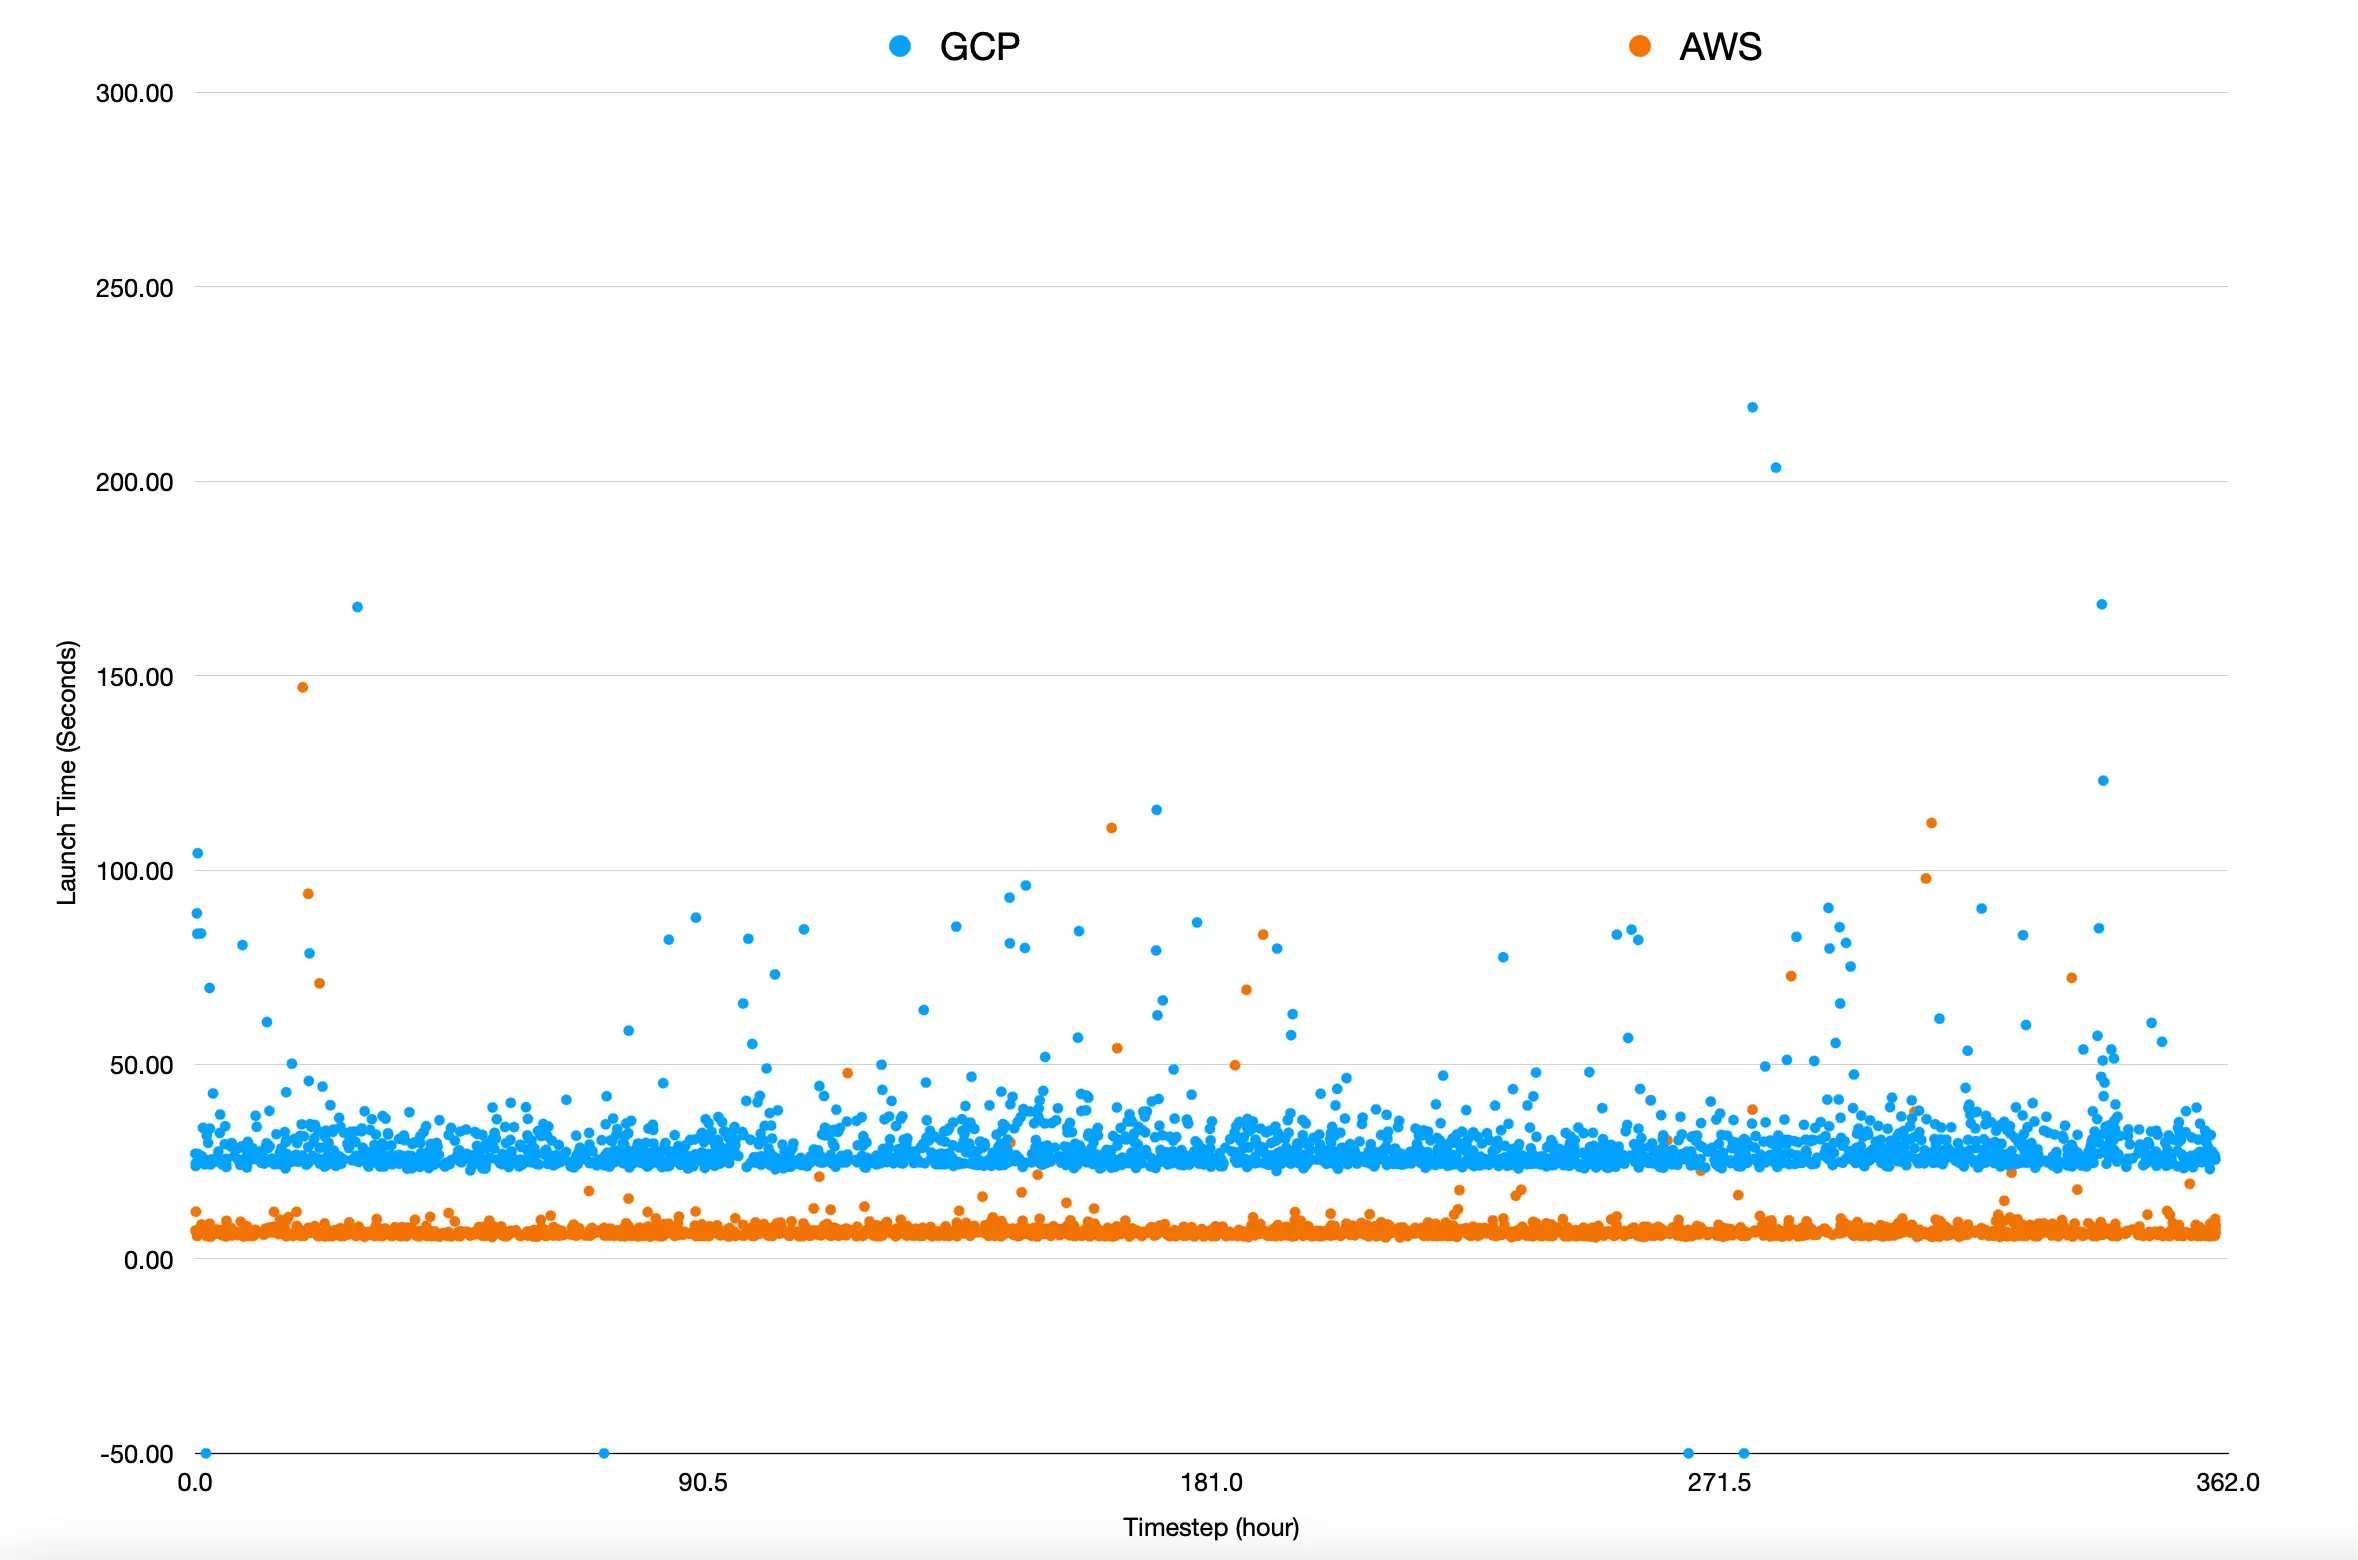Select the 90.5 x-axis tick label
This screenshot has width=2358, height=1560.
[x=703, y=1482]
